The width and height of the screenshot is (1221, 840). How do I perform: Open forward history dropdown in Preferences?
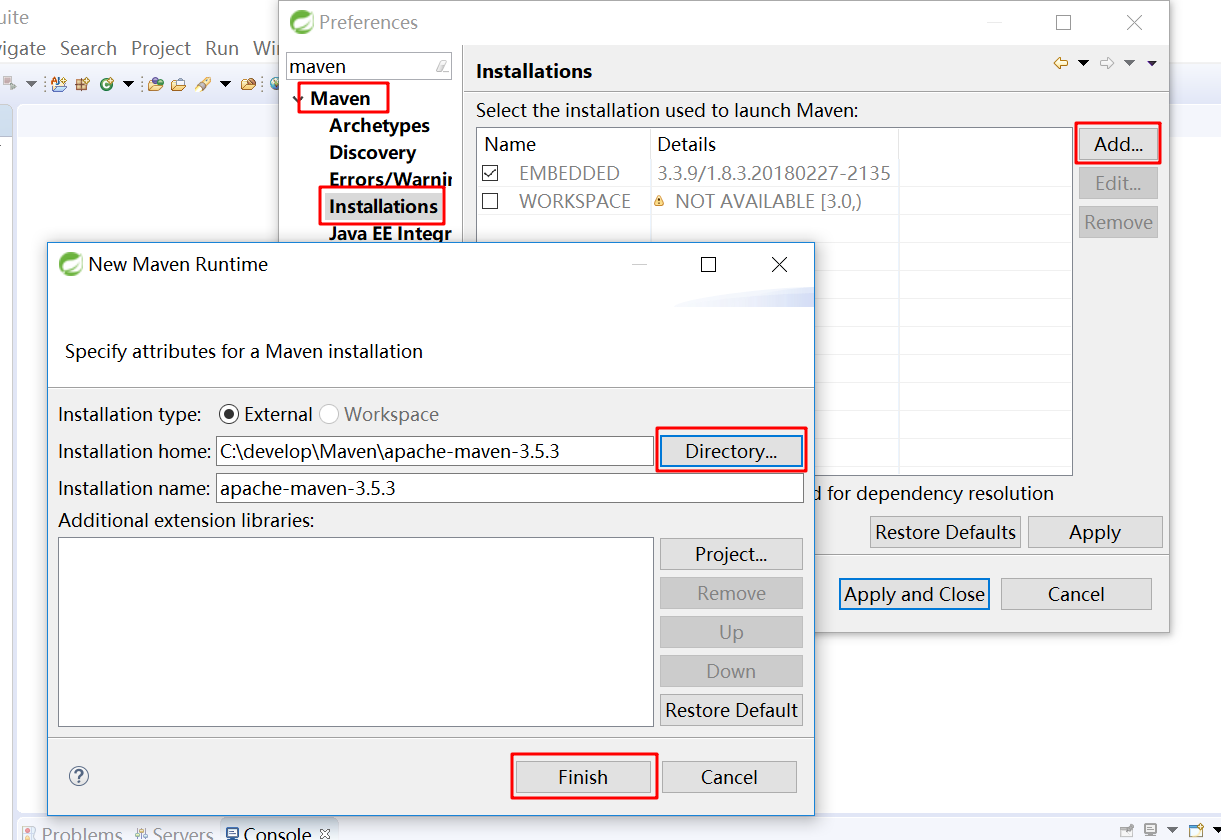point(1130,64)
